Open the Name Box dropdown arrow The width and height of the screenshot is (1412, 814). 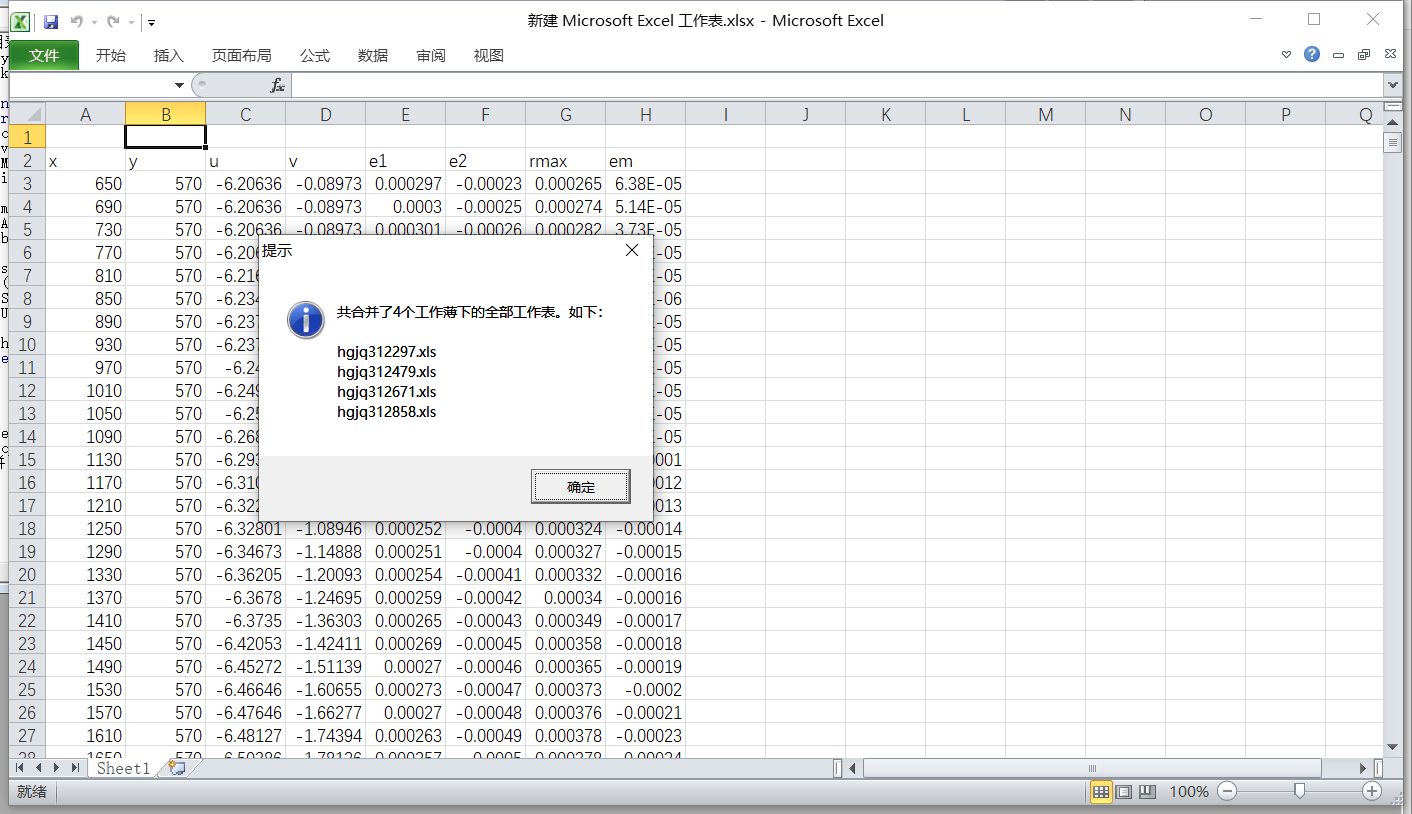[179, 86]
